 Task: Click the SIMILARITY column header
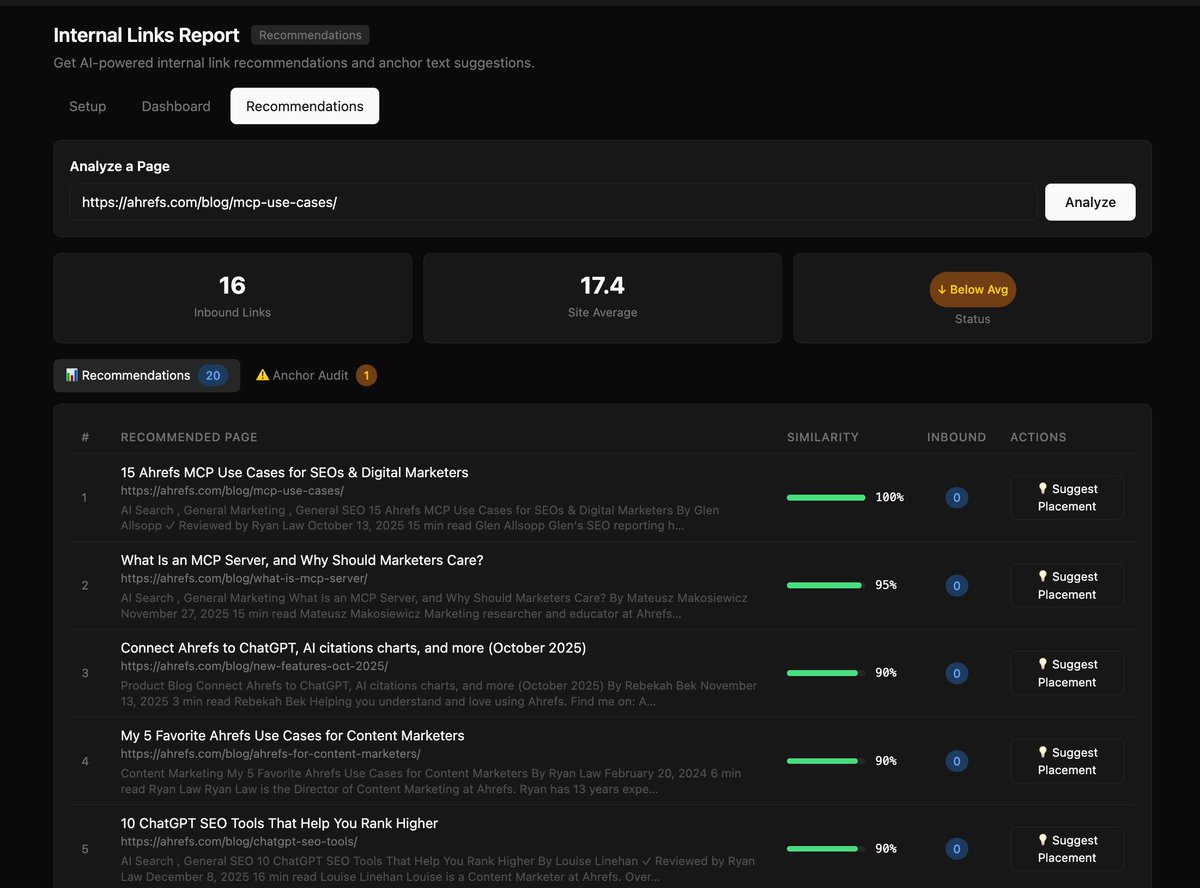823,437
